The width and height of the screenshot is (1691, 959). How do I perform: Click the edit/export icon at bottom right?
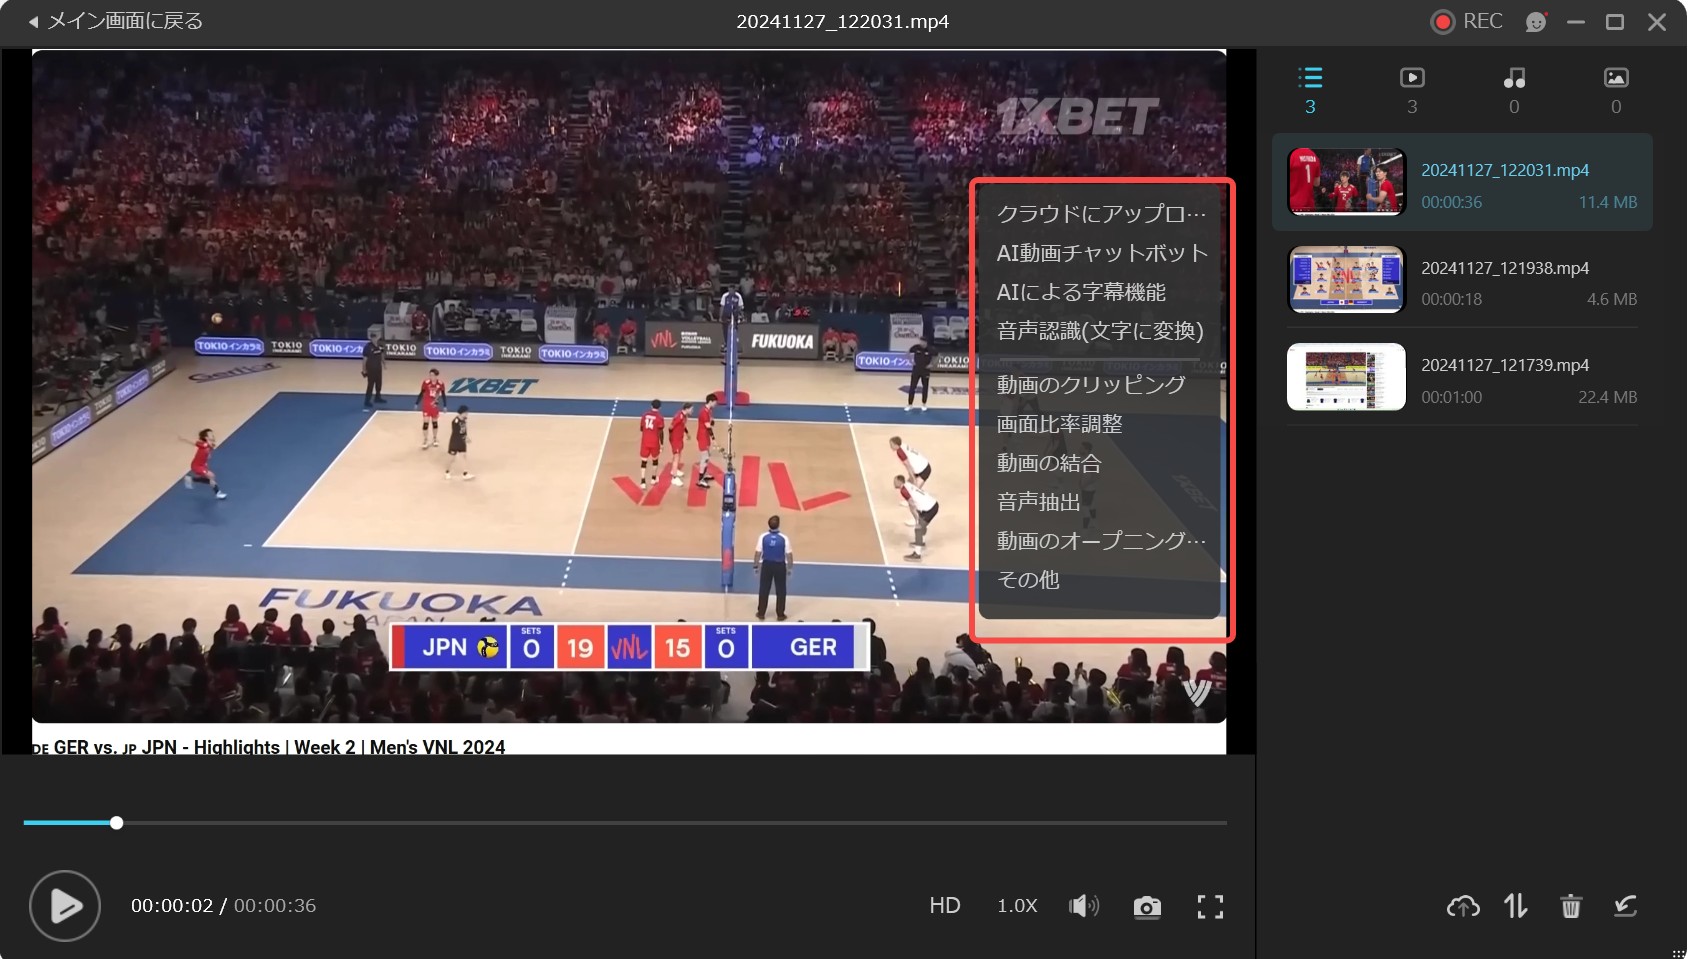(1626, 907)
